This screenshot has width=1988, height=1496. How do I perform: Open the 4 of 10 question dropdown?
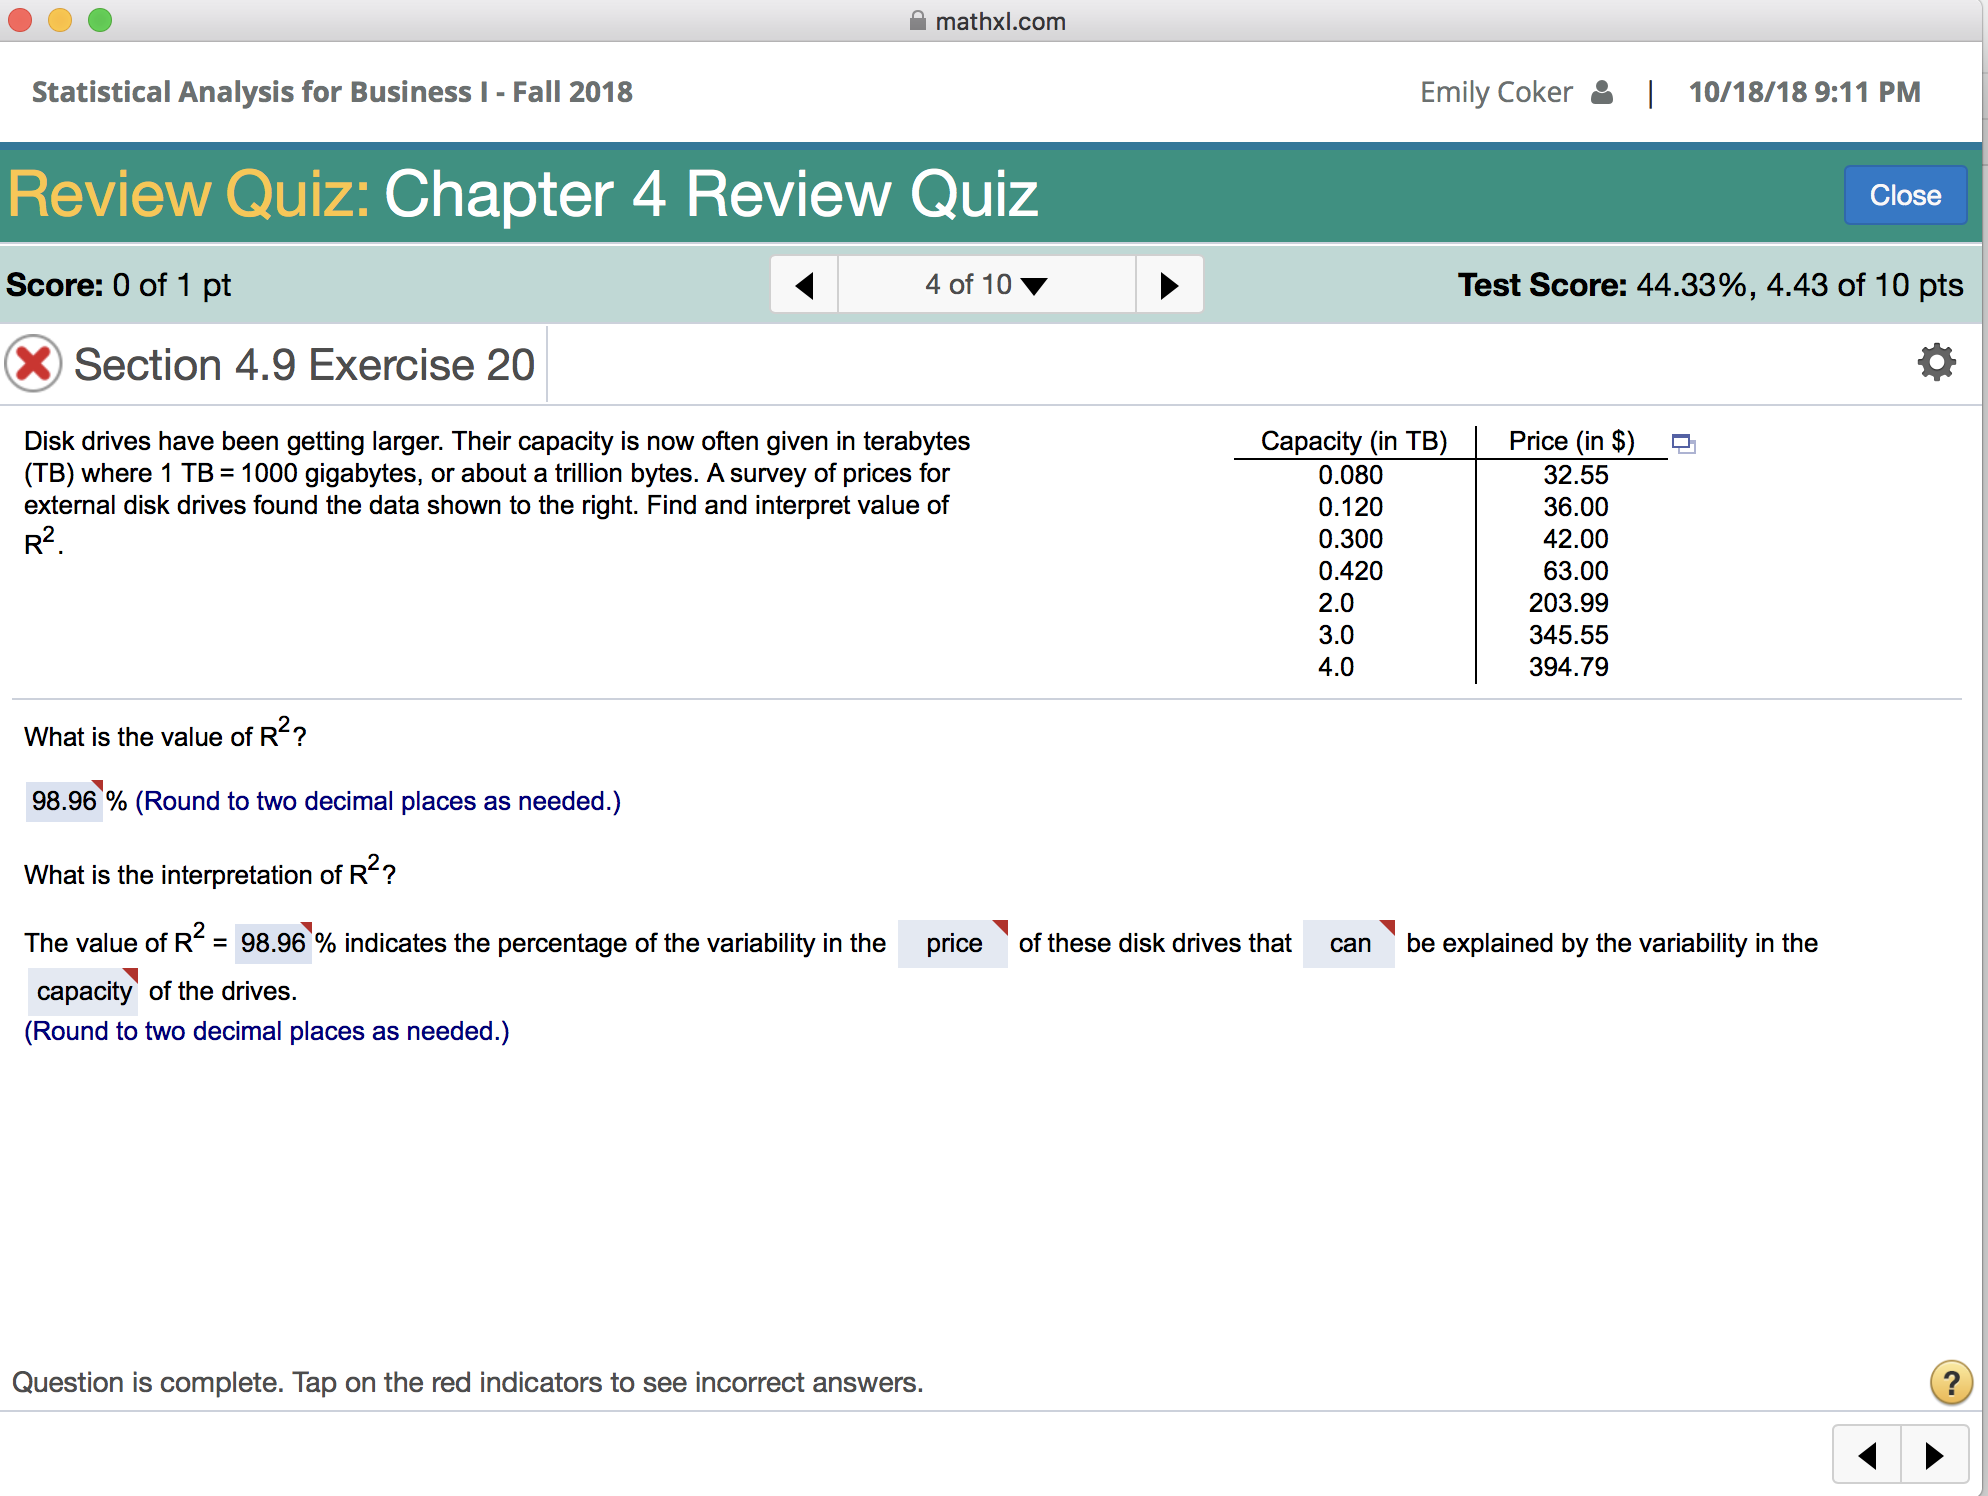[x=986, y=285]
